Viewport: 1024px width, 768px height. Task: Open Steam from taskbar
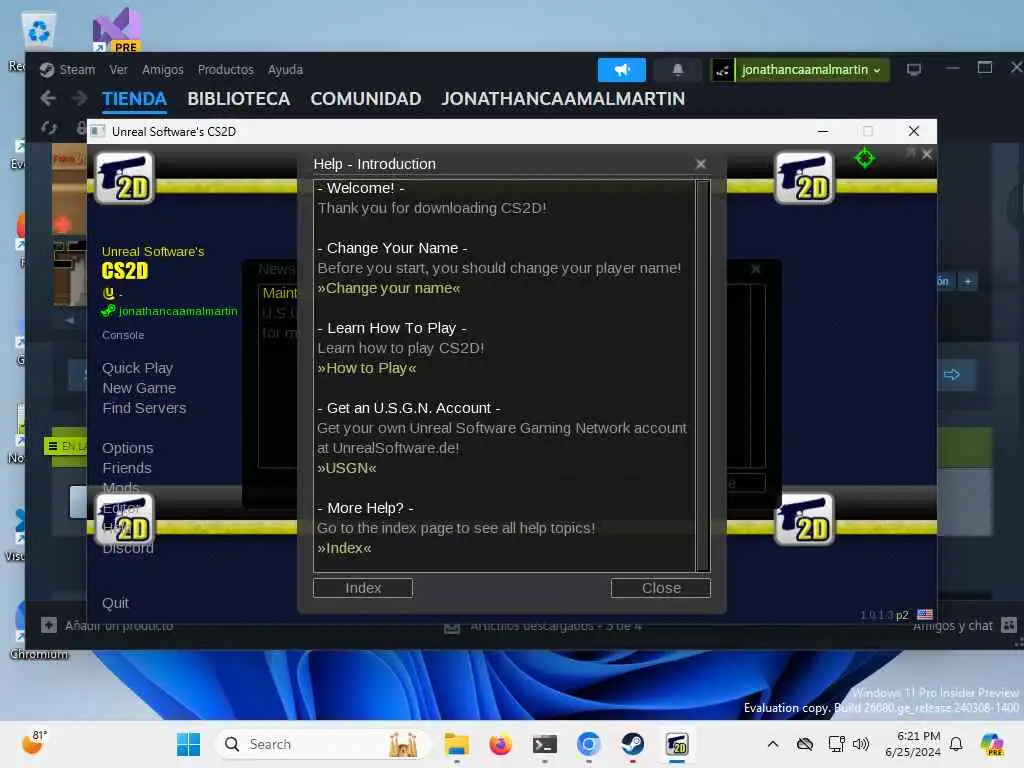(632, 744)
